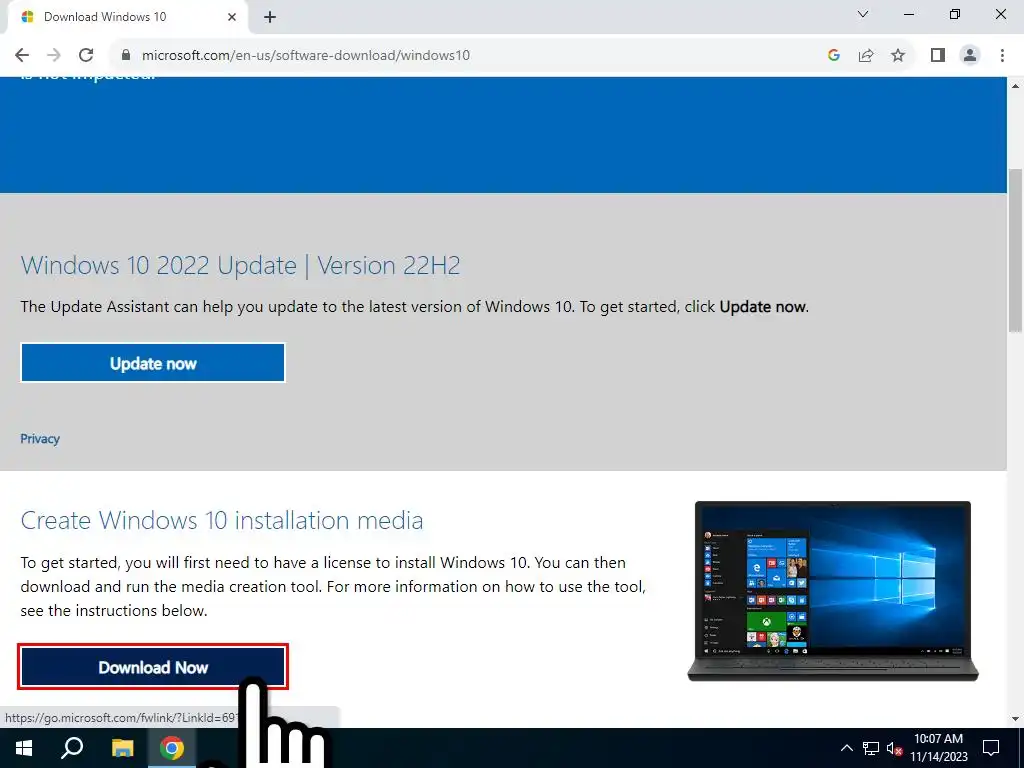The image size is (1024, 768).
Task: Click 'Windows 10 2022 Update | Version 22H2' heading
Action: point(240,266)
